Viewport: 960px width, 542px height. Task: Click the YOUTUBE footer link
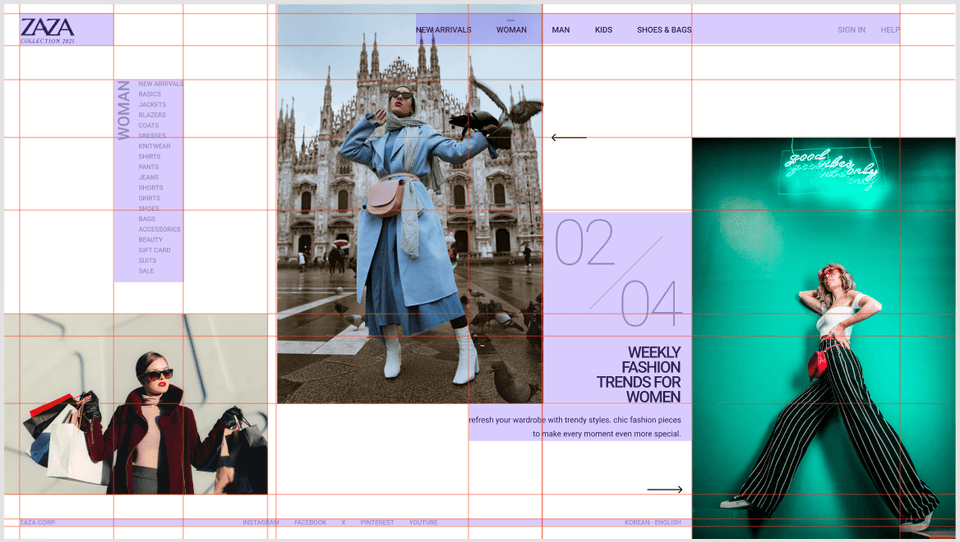tap(423, 522)
